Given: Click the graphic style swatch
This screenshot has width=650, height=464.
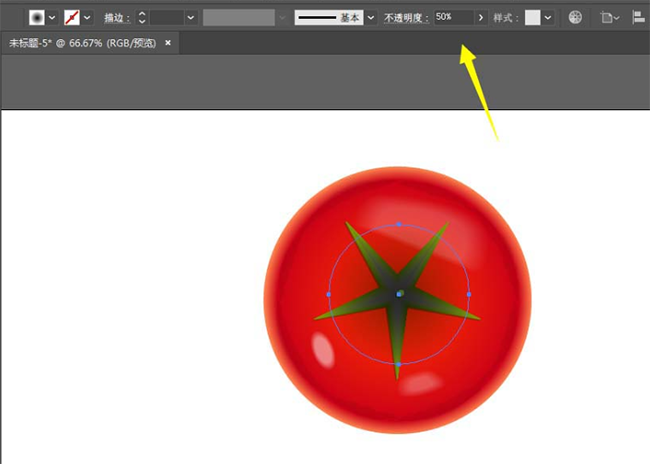Looking at the screenshot, I should click(532, 17).
